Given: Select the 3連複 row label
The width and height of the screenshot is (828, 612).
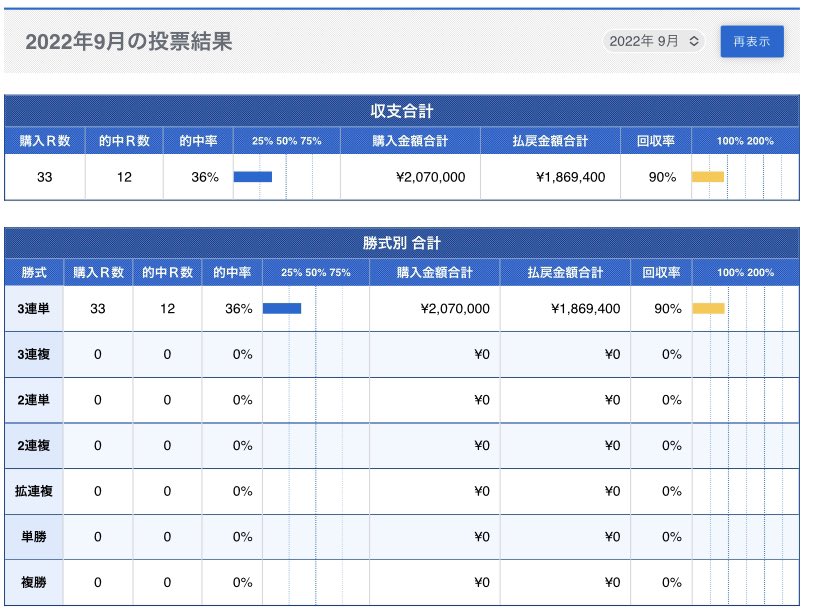Looking at the screenshot, I should click(34, 354).
